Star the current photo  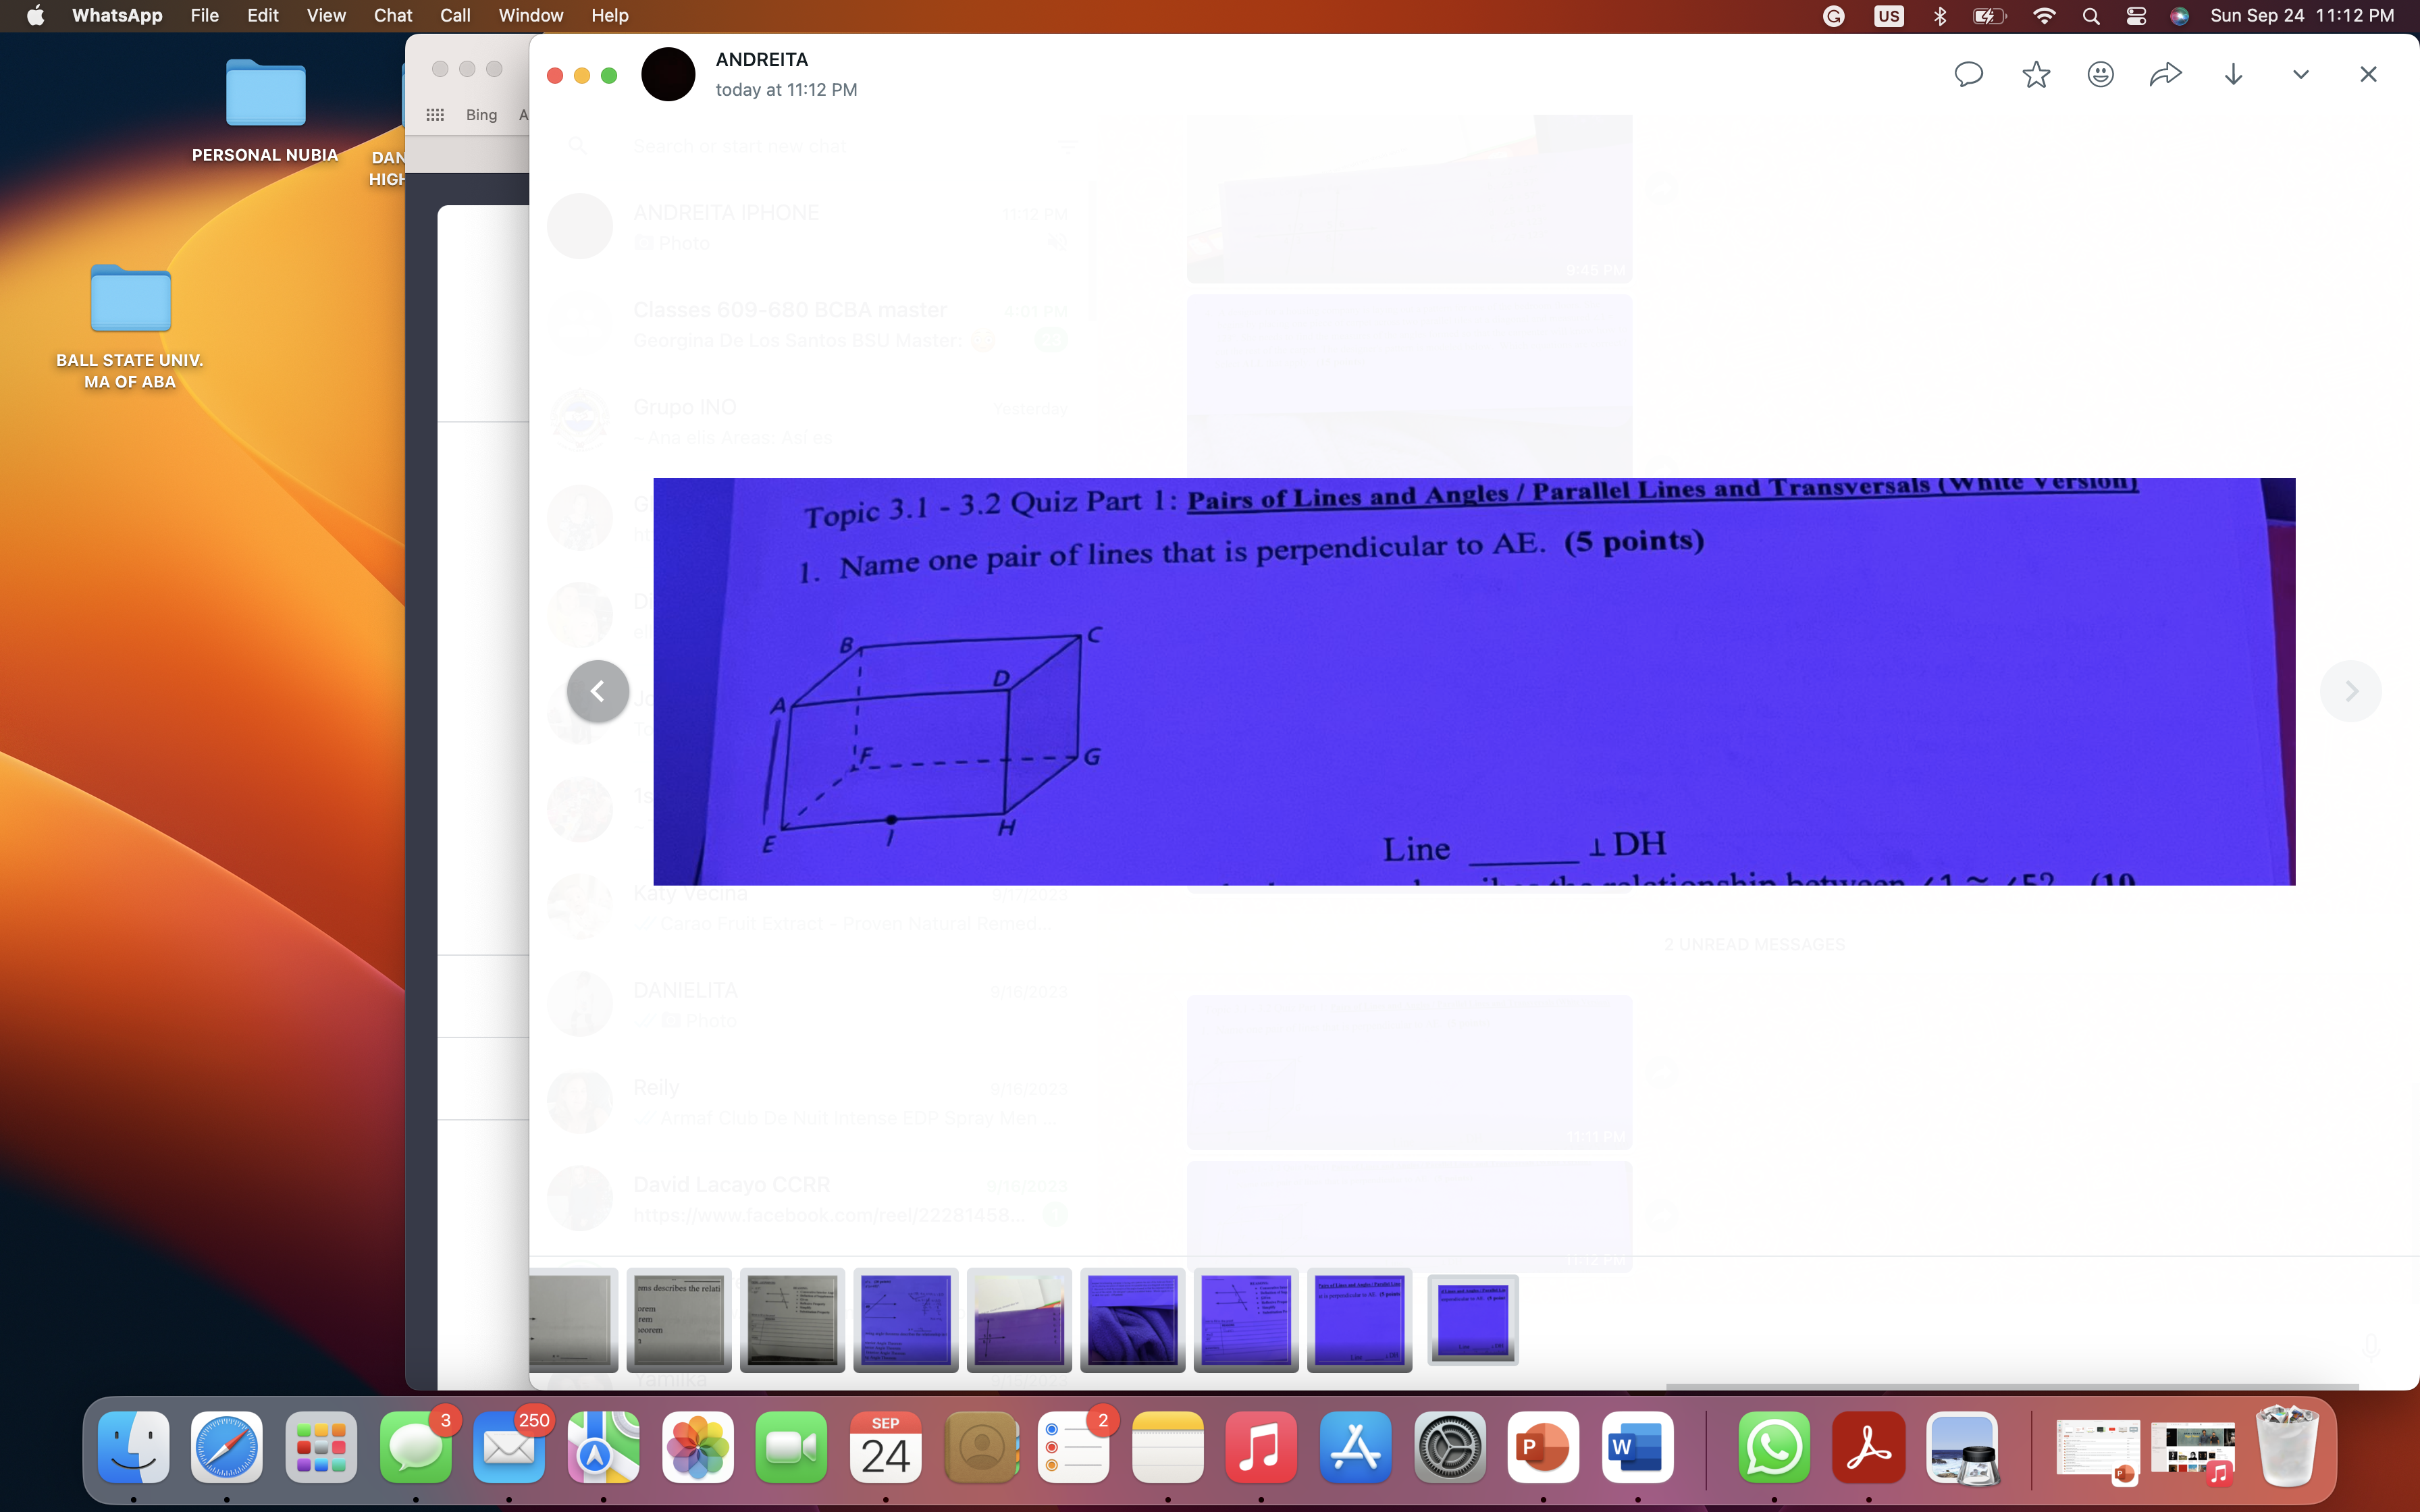(x=2034, y=73)
